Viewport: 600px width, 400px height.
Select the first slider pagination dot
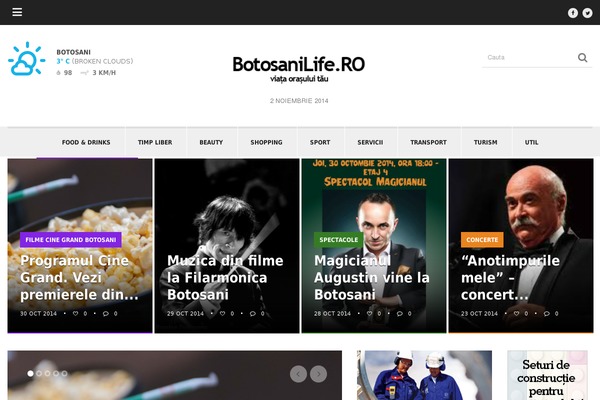click(x=31, y=373)
